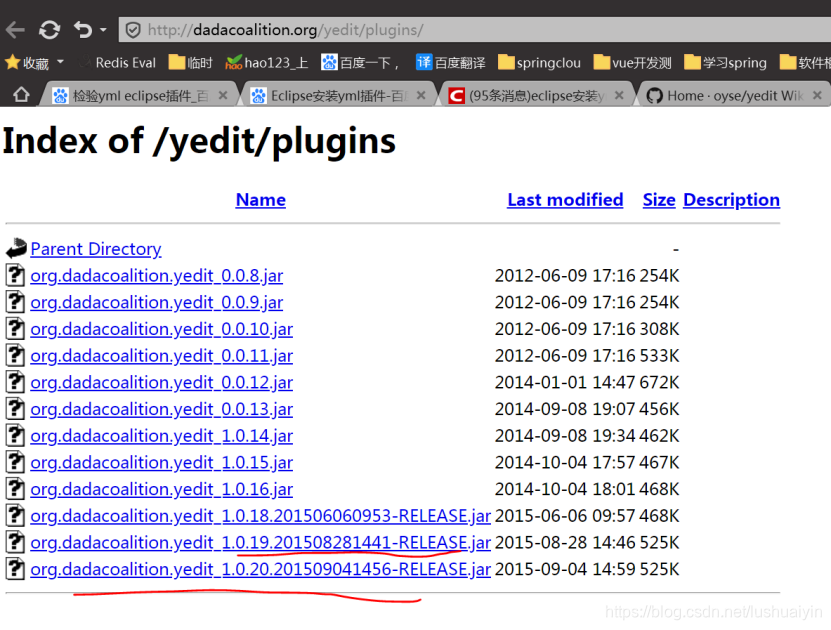Sort listing by Last modified
Viewport: 831px width, 630px height.
565,199
